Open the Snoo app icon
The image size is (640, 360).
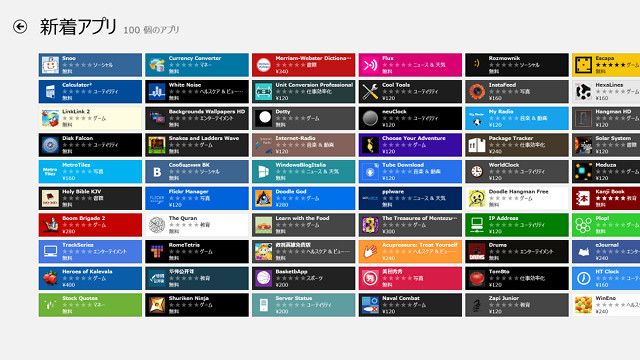tap(50, 65)
